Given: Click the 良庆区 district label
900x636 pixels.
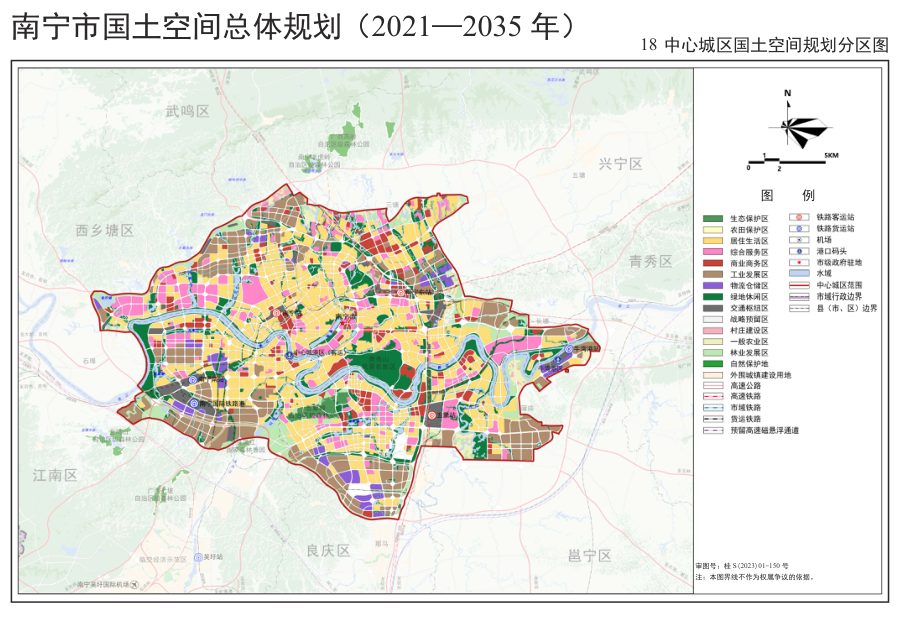Looking at the screenshot, I should [328, 550].
